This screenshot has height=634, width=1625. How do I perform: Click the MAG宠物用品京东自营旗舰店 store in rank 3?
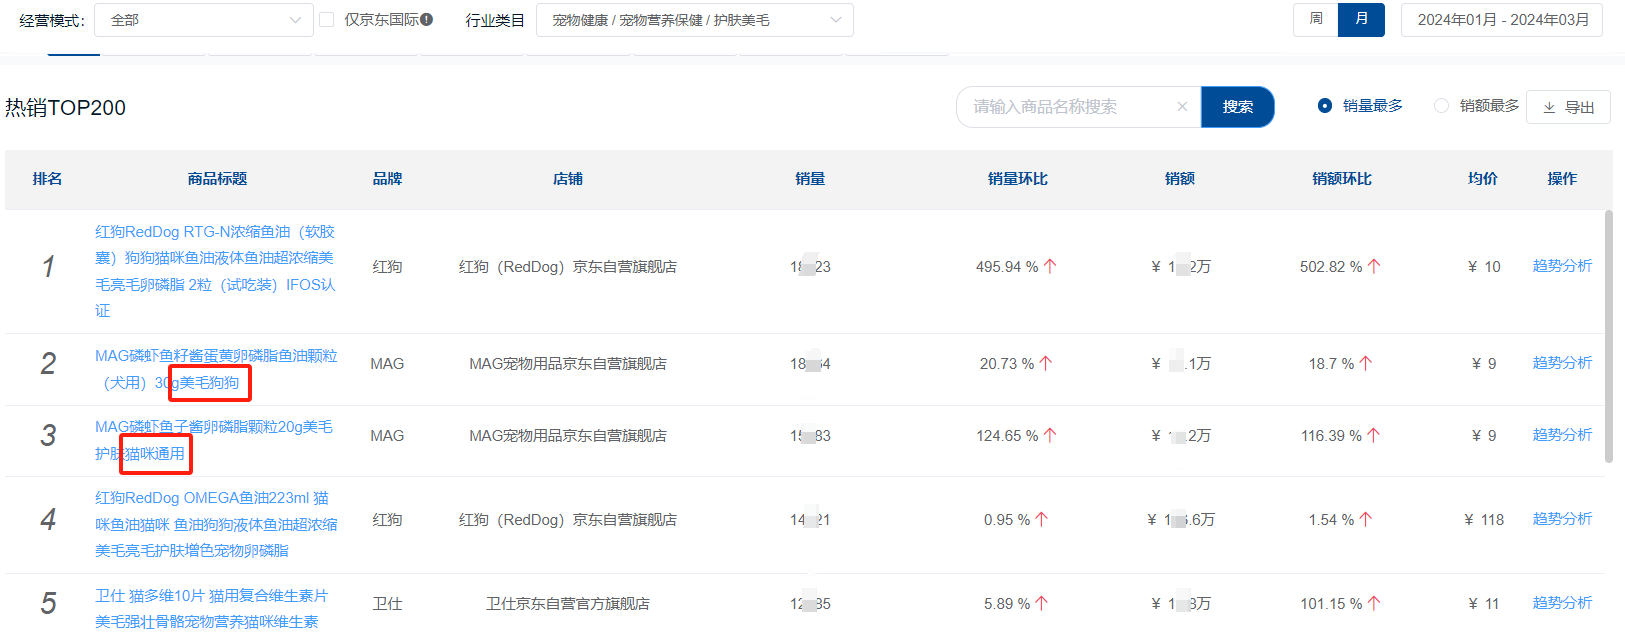(568, 436)
